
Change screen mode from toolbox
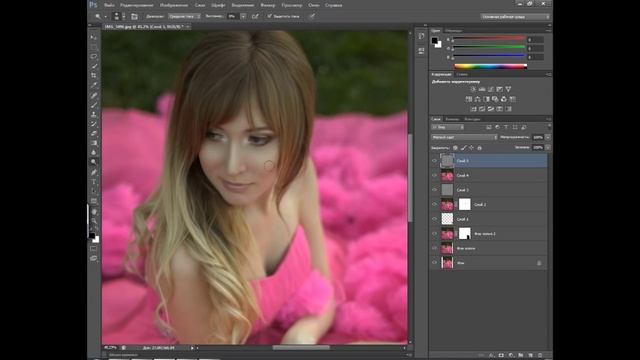coord(94,258)
